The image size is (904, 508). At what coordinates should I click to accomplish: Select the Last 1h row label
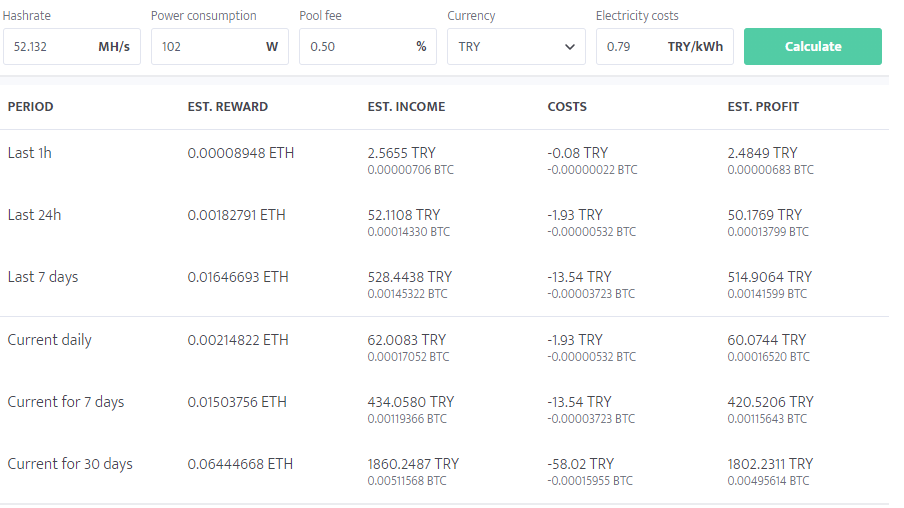29,154
